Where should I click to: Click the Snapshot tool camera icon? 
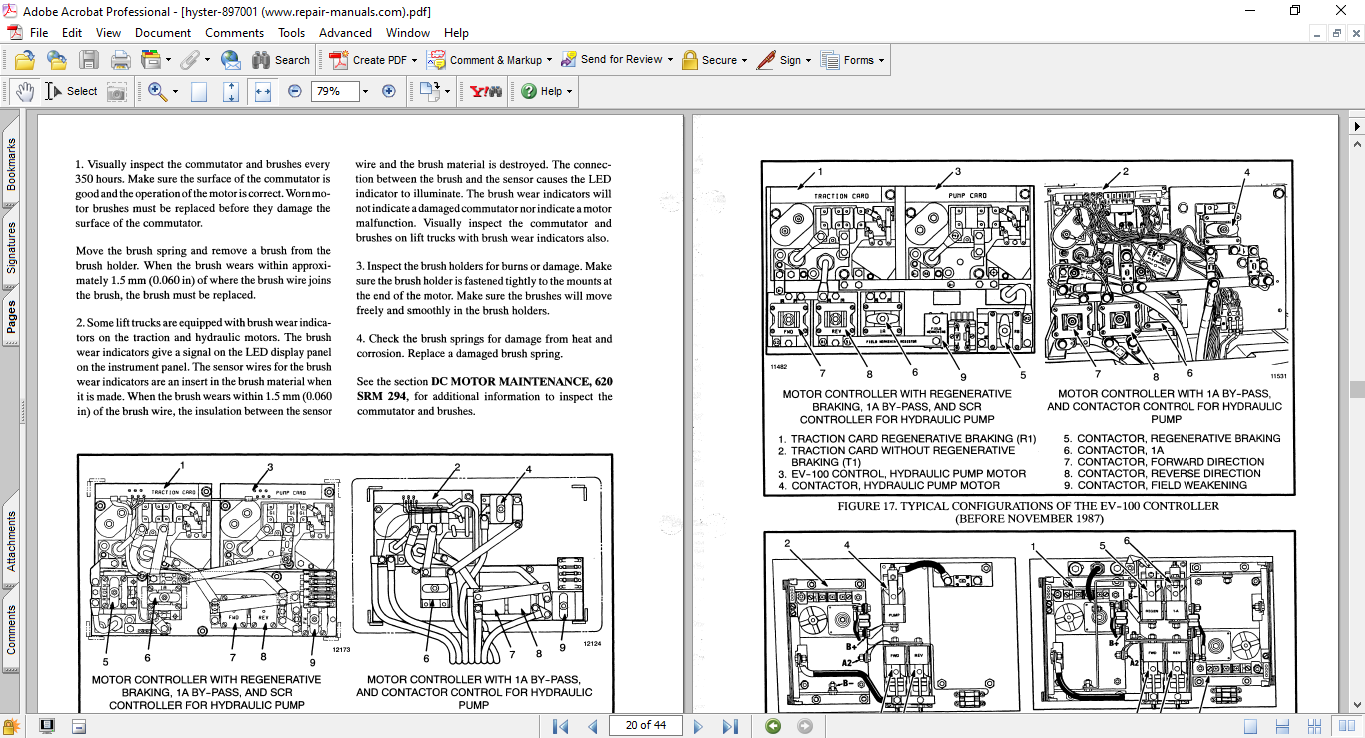[117, 91]
